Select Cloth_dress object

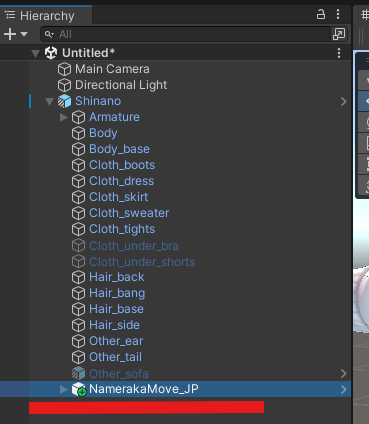tap(122, 181)
